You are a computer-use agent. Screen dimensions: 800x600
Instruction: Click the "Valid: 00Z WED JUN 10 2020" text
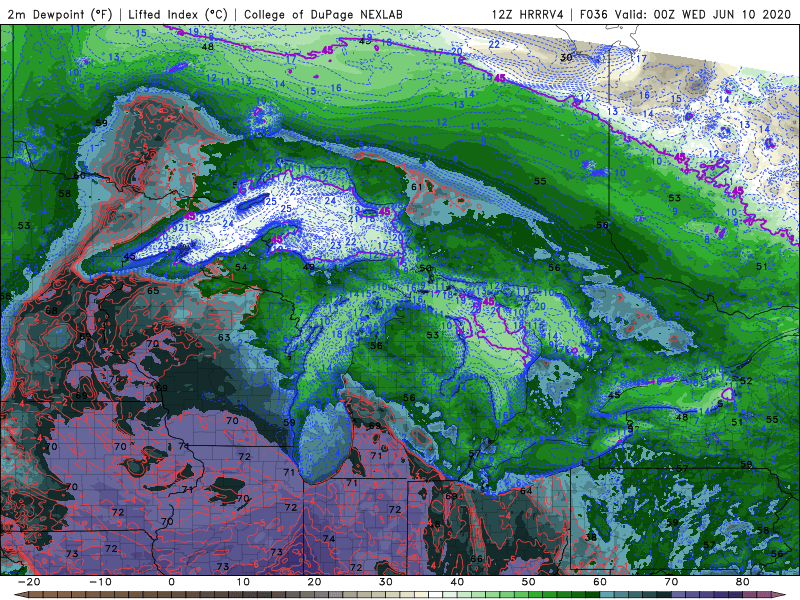click(x=703, y=14)
